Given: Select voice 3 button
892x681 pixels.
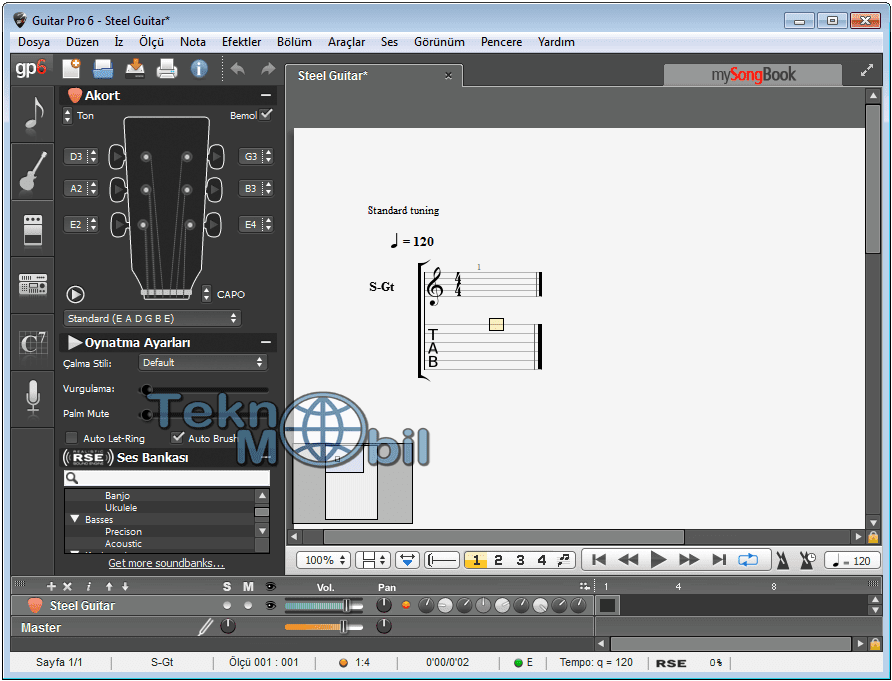Looking at the screenshot, I should click(520, 560).
